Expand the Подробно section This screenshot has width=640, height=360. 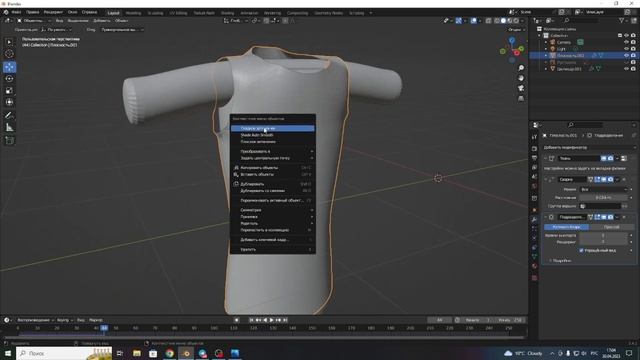point(562,260)
